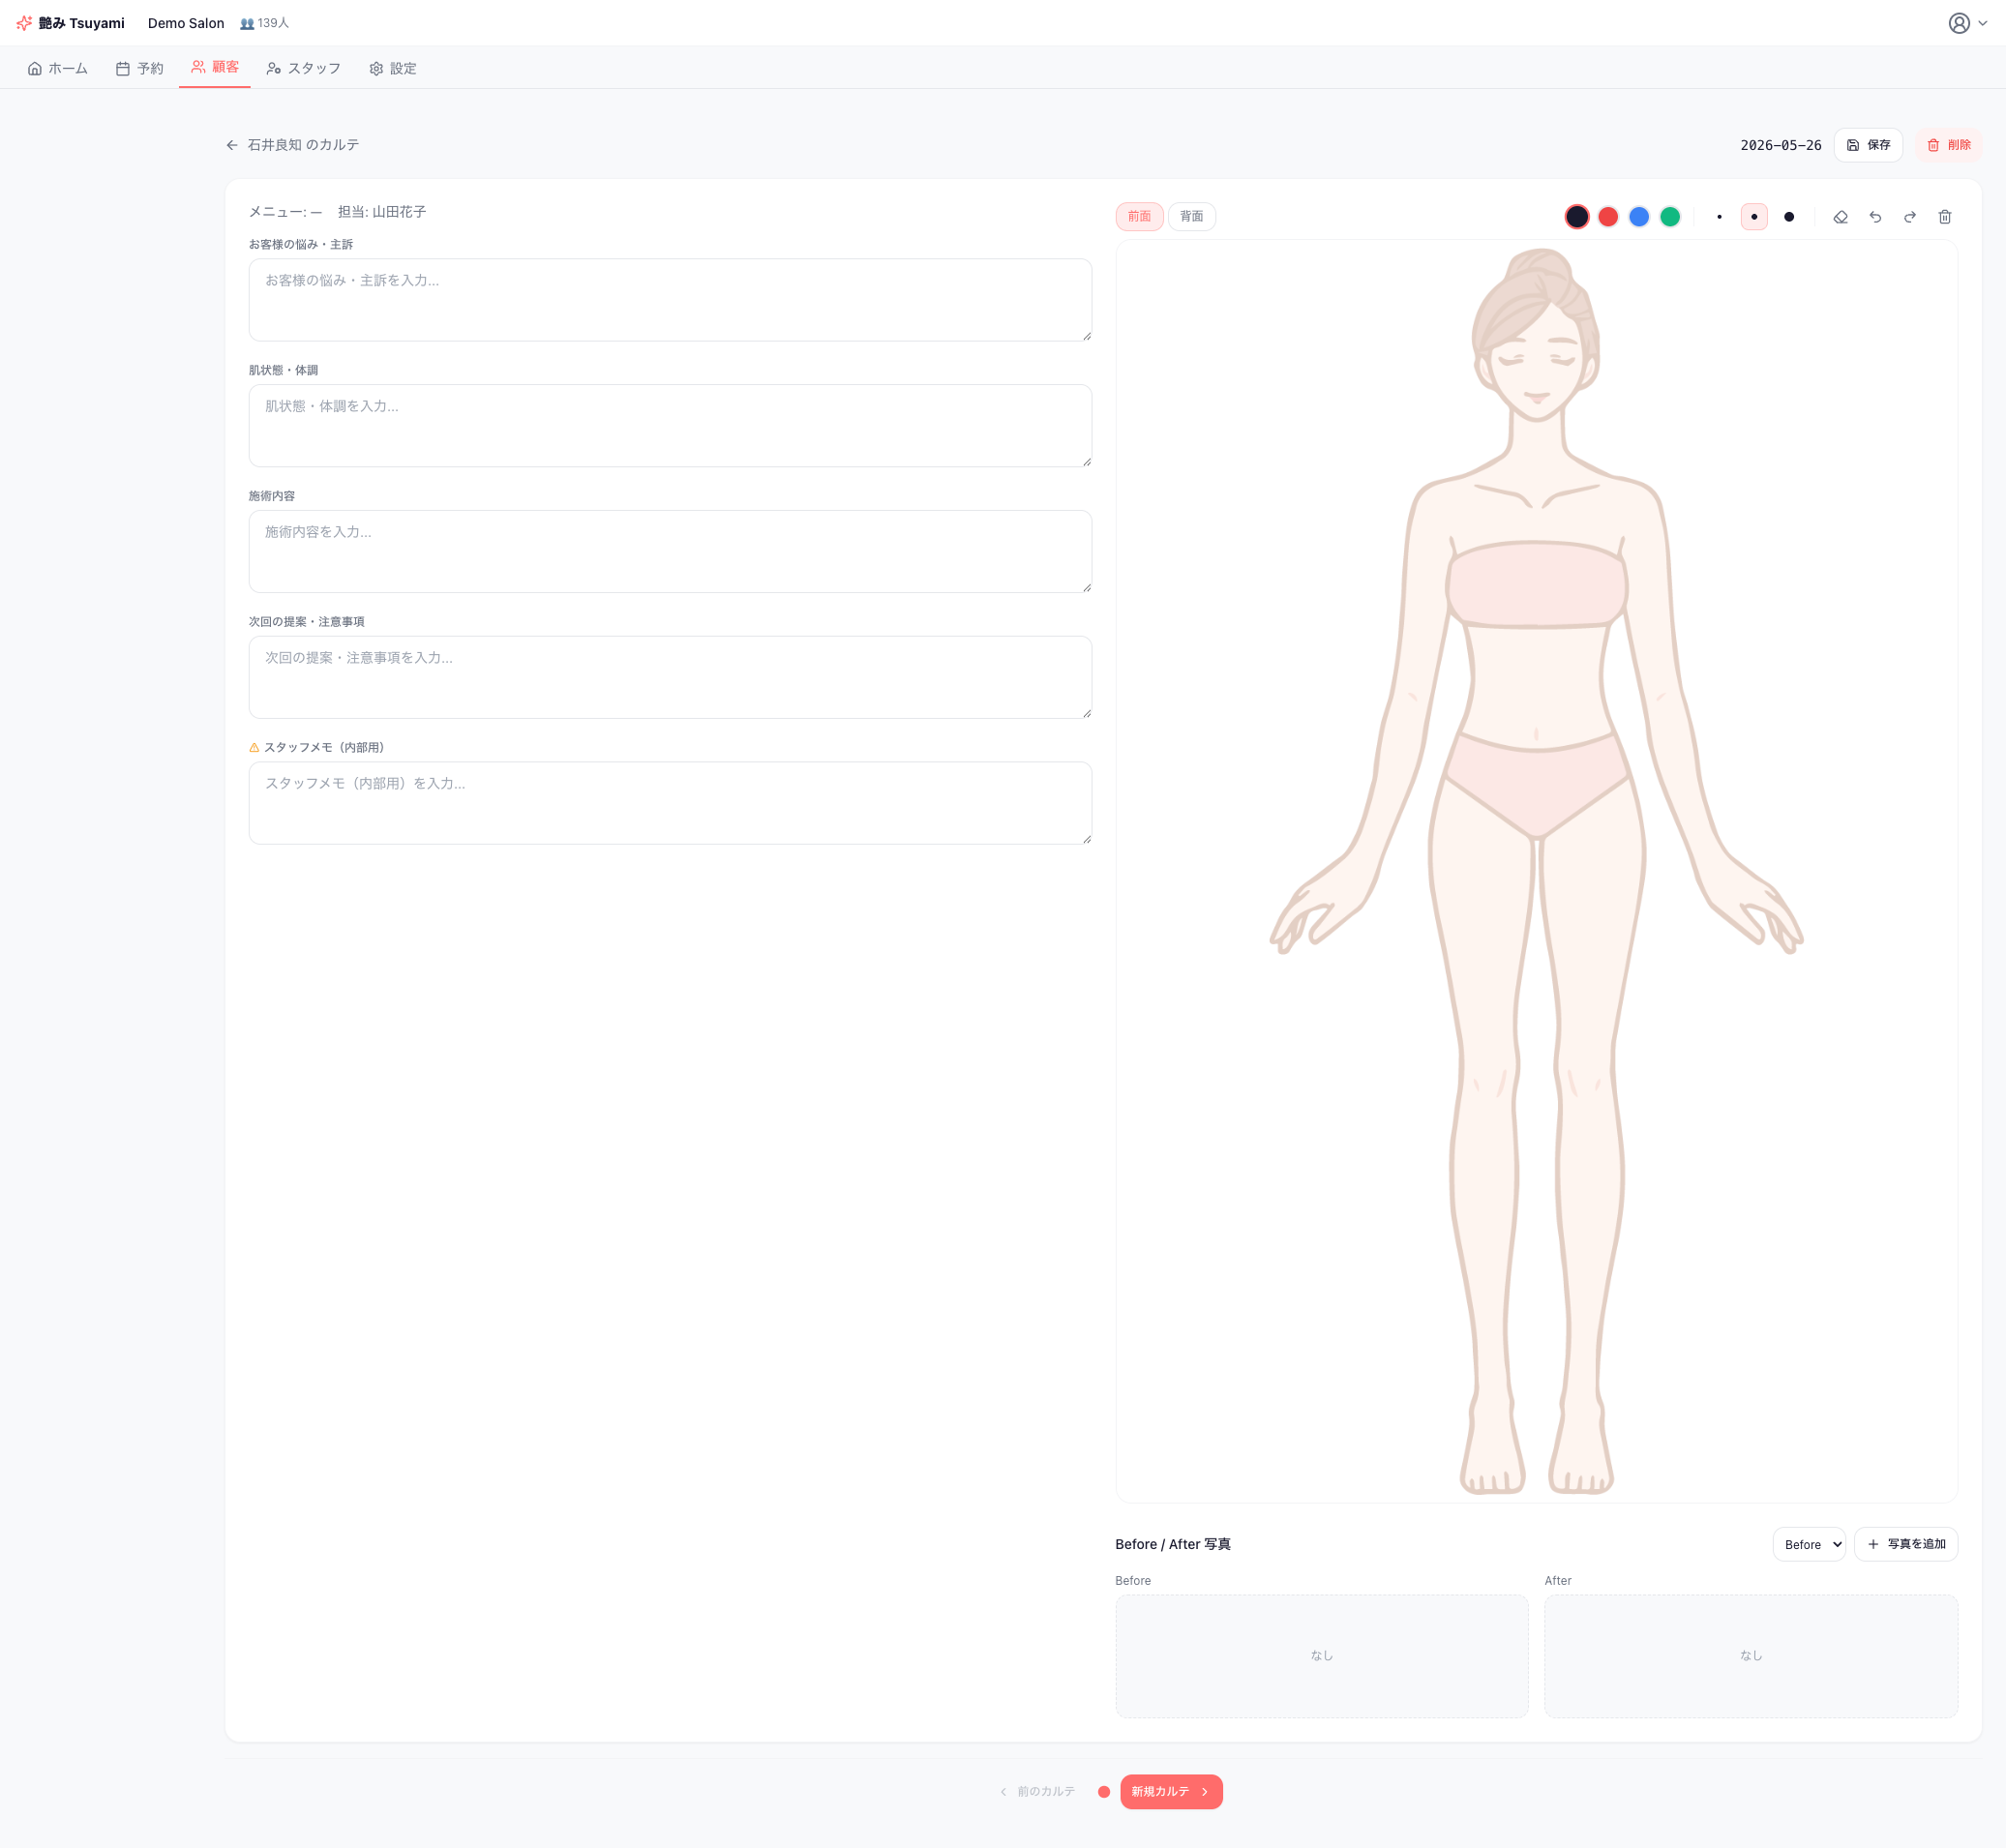Click the empty Before photo placeholder
The width and height of the screenshot is (2006, 1848).
tap(1321, 1656)
